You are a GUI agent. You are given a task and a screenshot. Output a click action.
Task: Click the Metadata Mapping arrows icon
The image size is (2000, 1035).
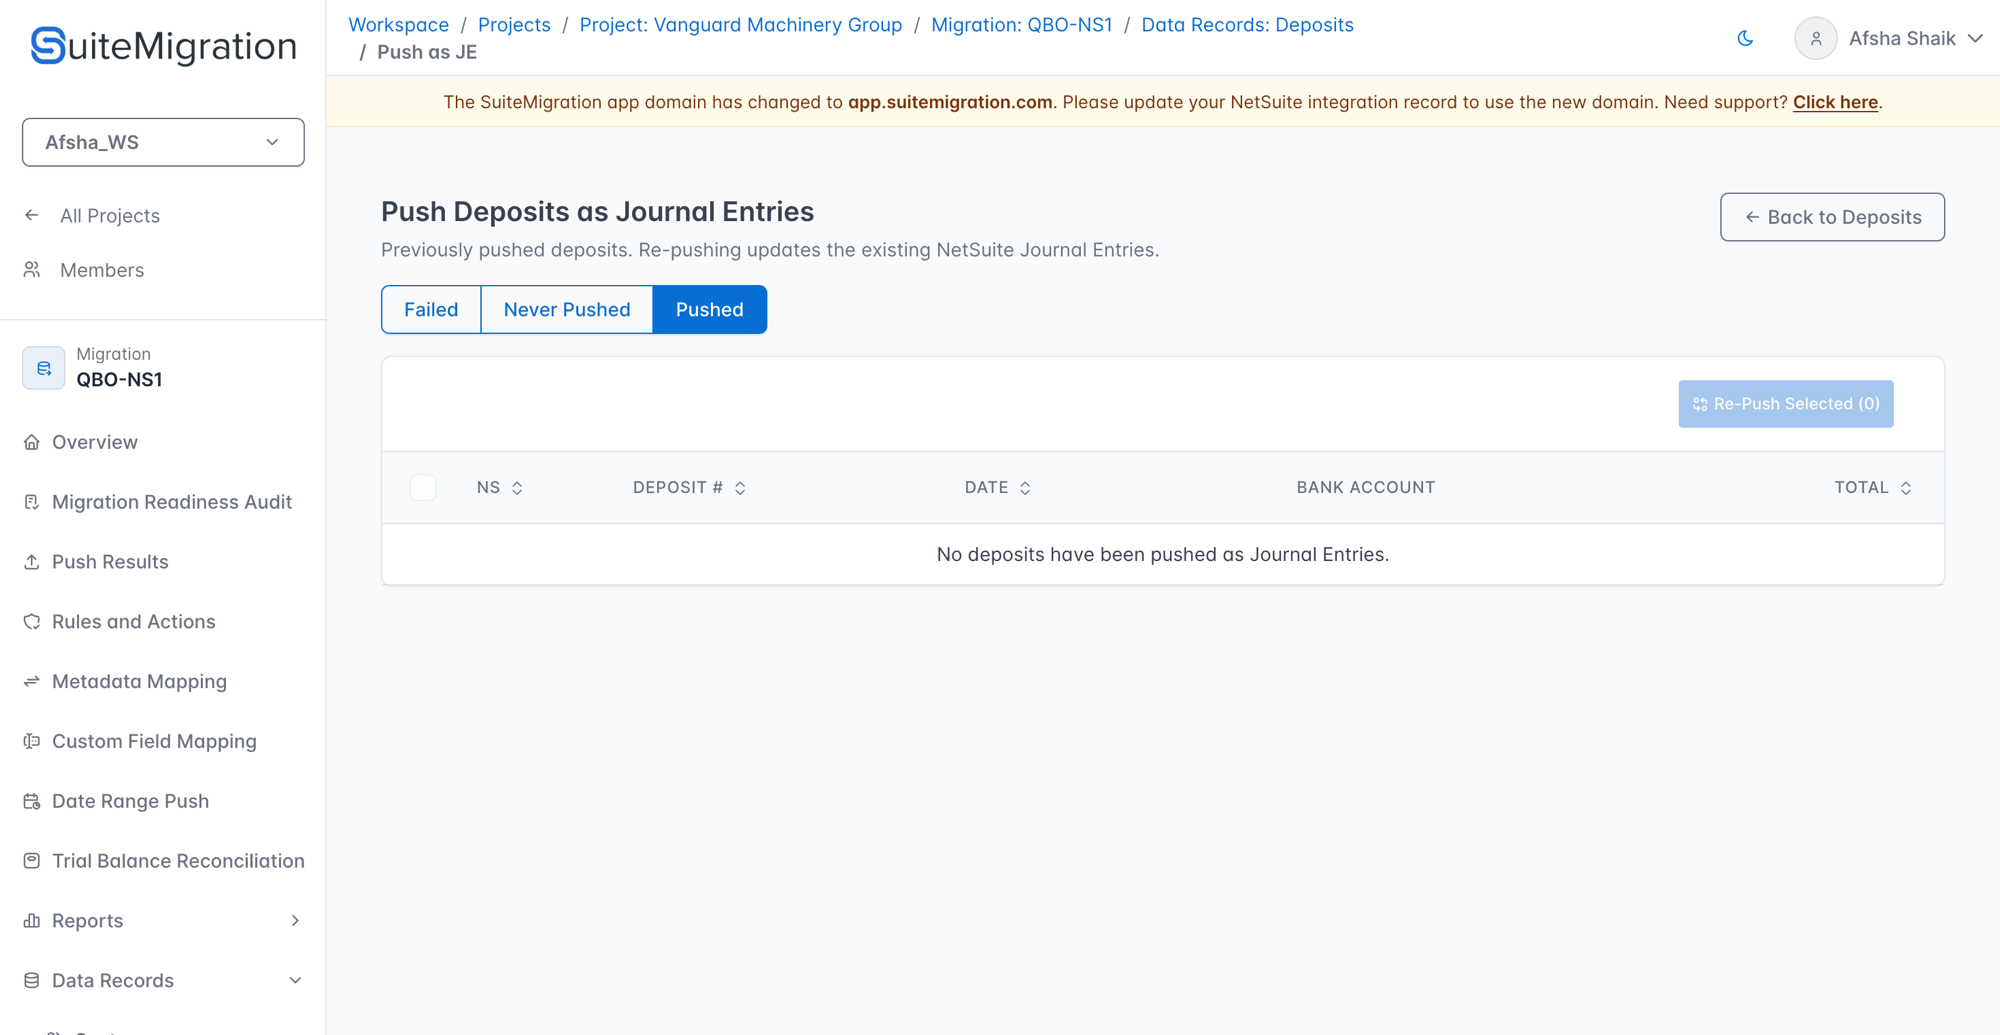(x=32, y=681)
